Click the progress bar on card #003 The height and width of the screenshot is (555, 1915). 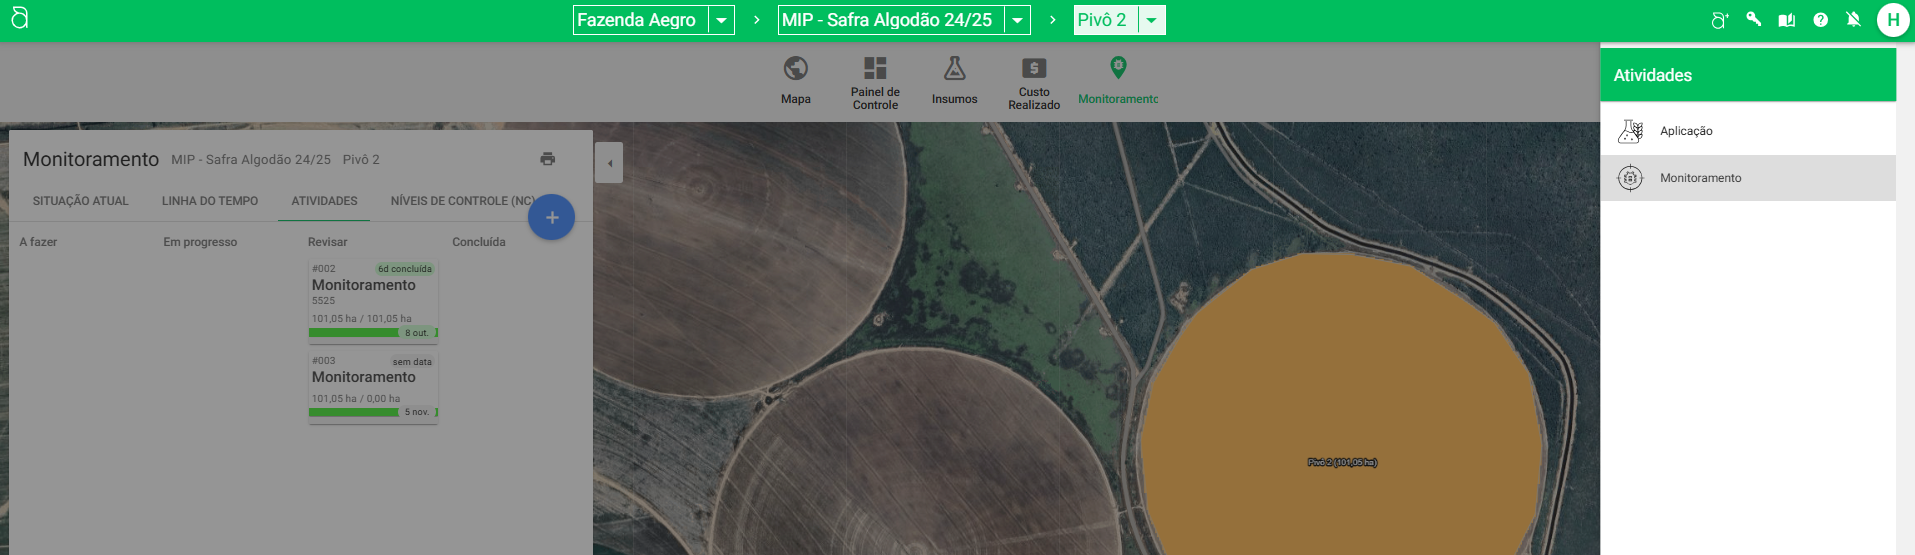point(354,412)
